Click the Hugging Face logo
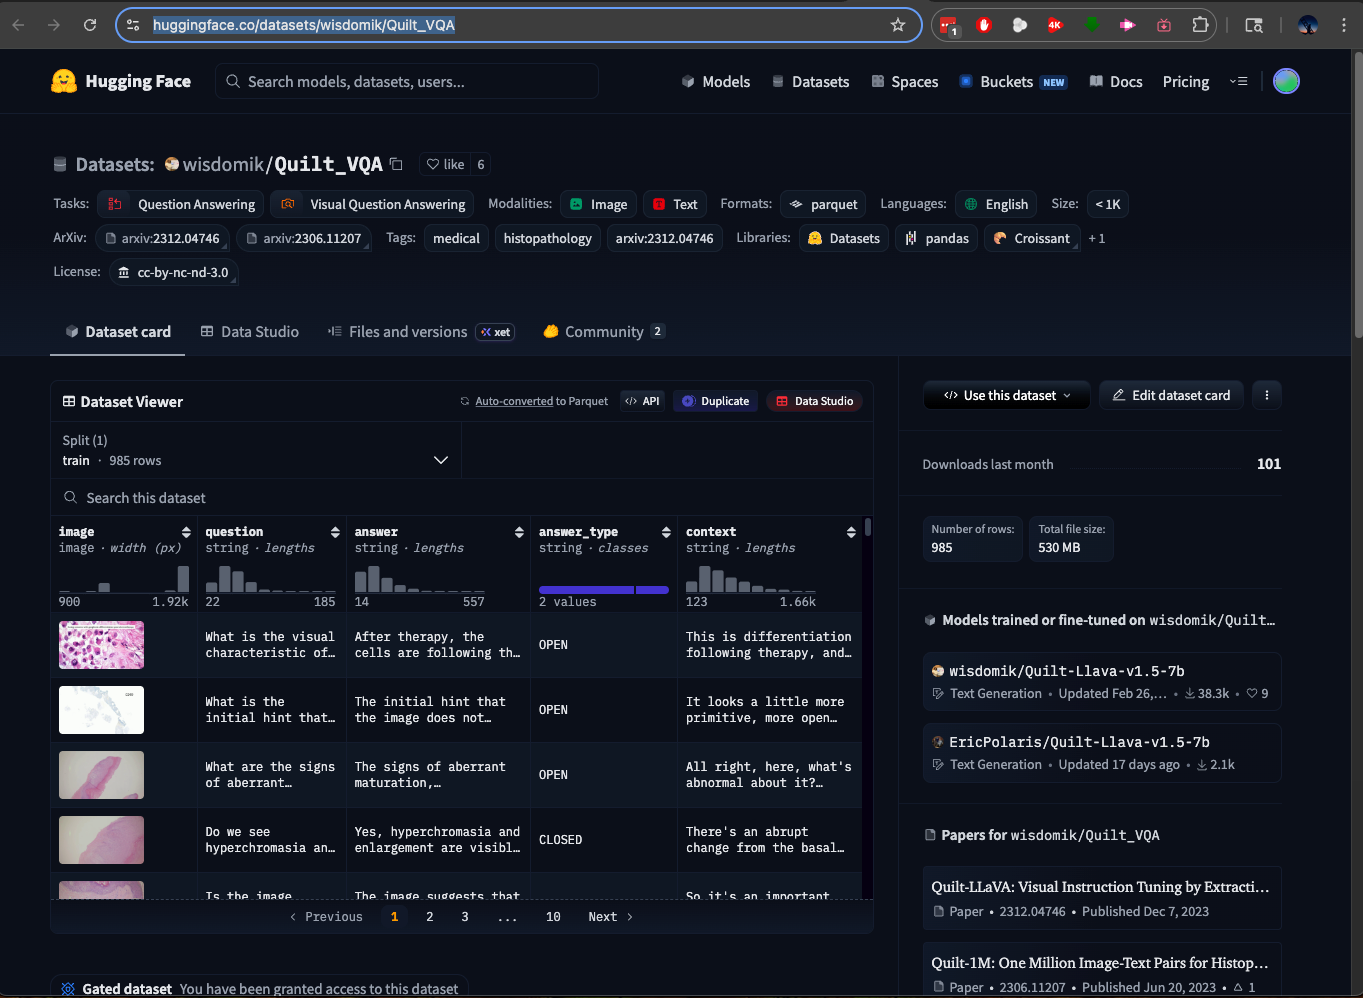1363x998 pixels. click(121, 81)
